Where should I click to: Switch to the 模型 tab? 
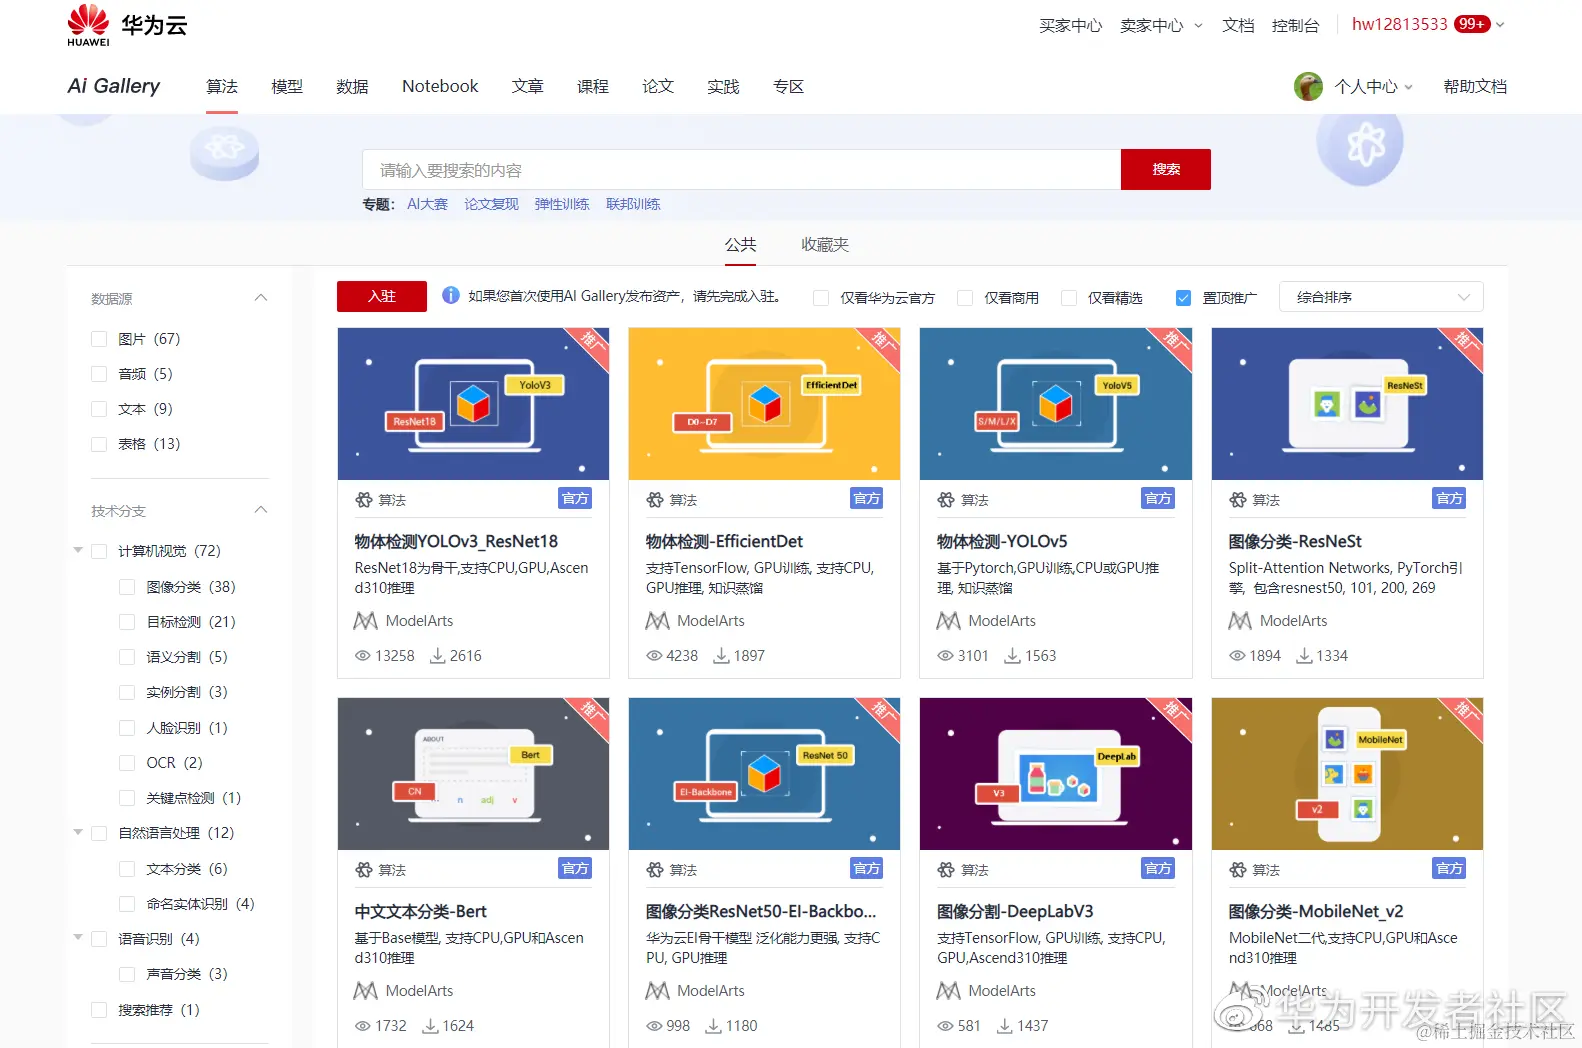point(287,87)
